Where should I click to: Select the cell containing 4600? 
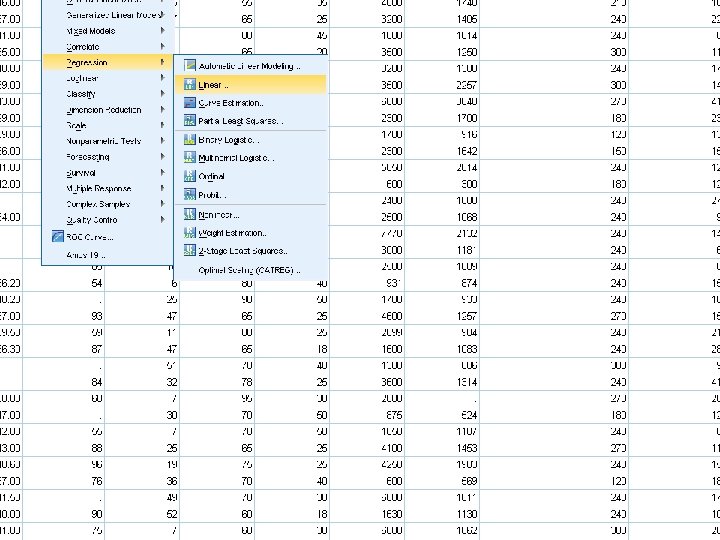[x=367, y=316]
